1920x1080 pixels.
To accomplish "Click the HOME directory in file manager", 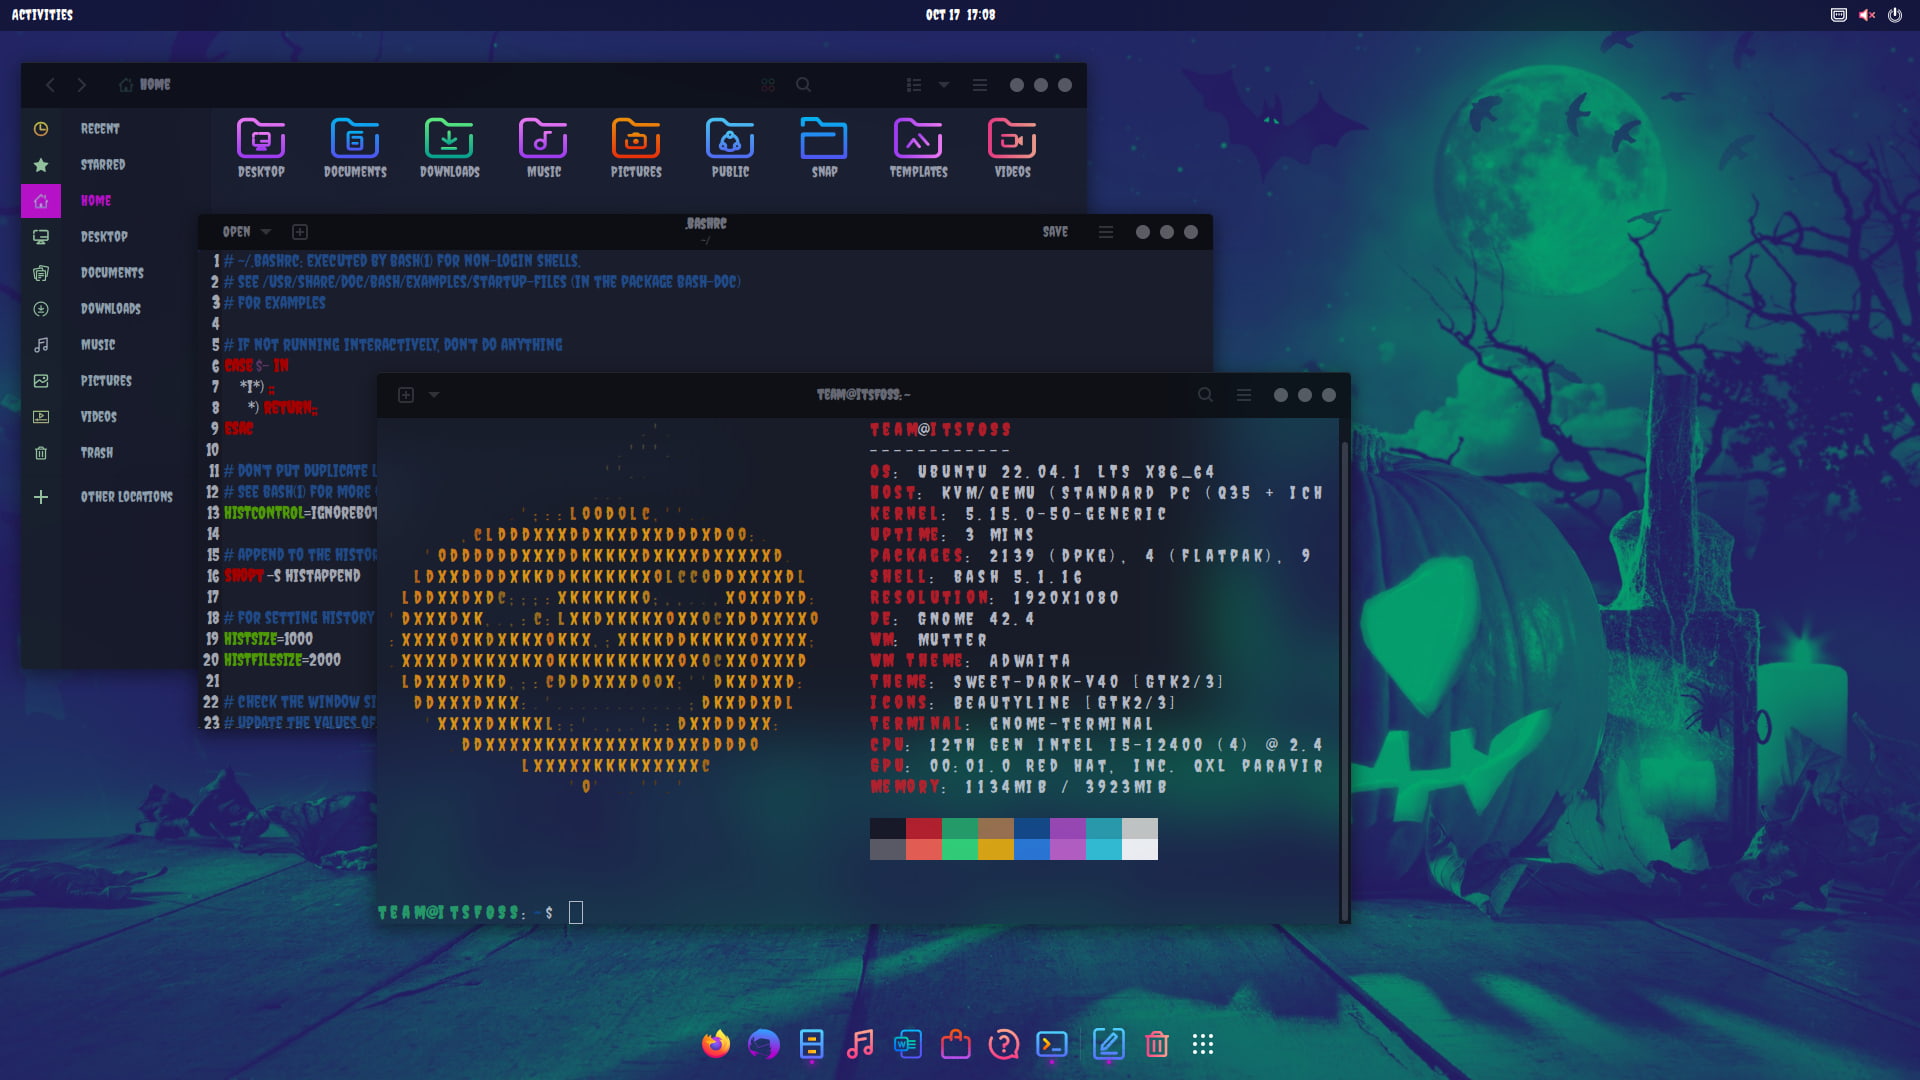I will pyautogui.click(x=96, y=200).
